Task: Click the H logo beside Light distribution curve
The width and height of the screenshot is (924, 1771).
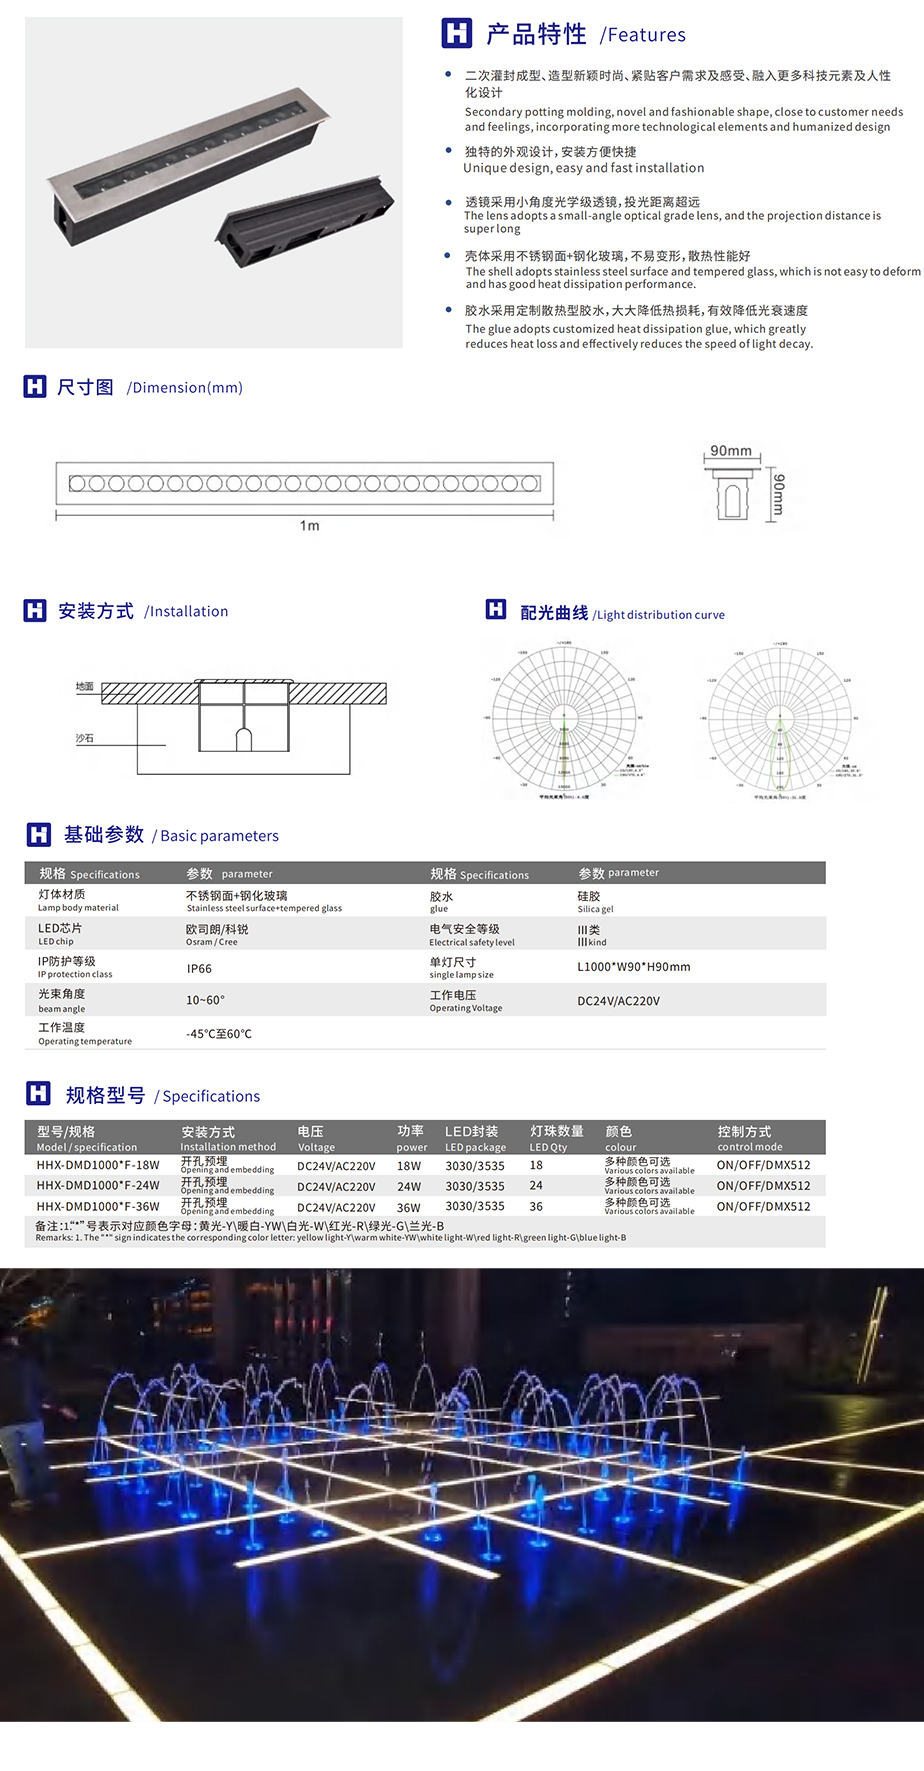Action: coord(496,610)
